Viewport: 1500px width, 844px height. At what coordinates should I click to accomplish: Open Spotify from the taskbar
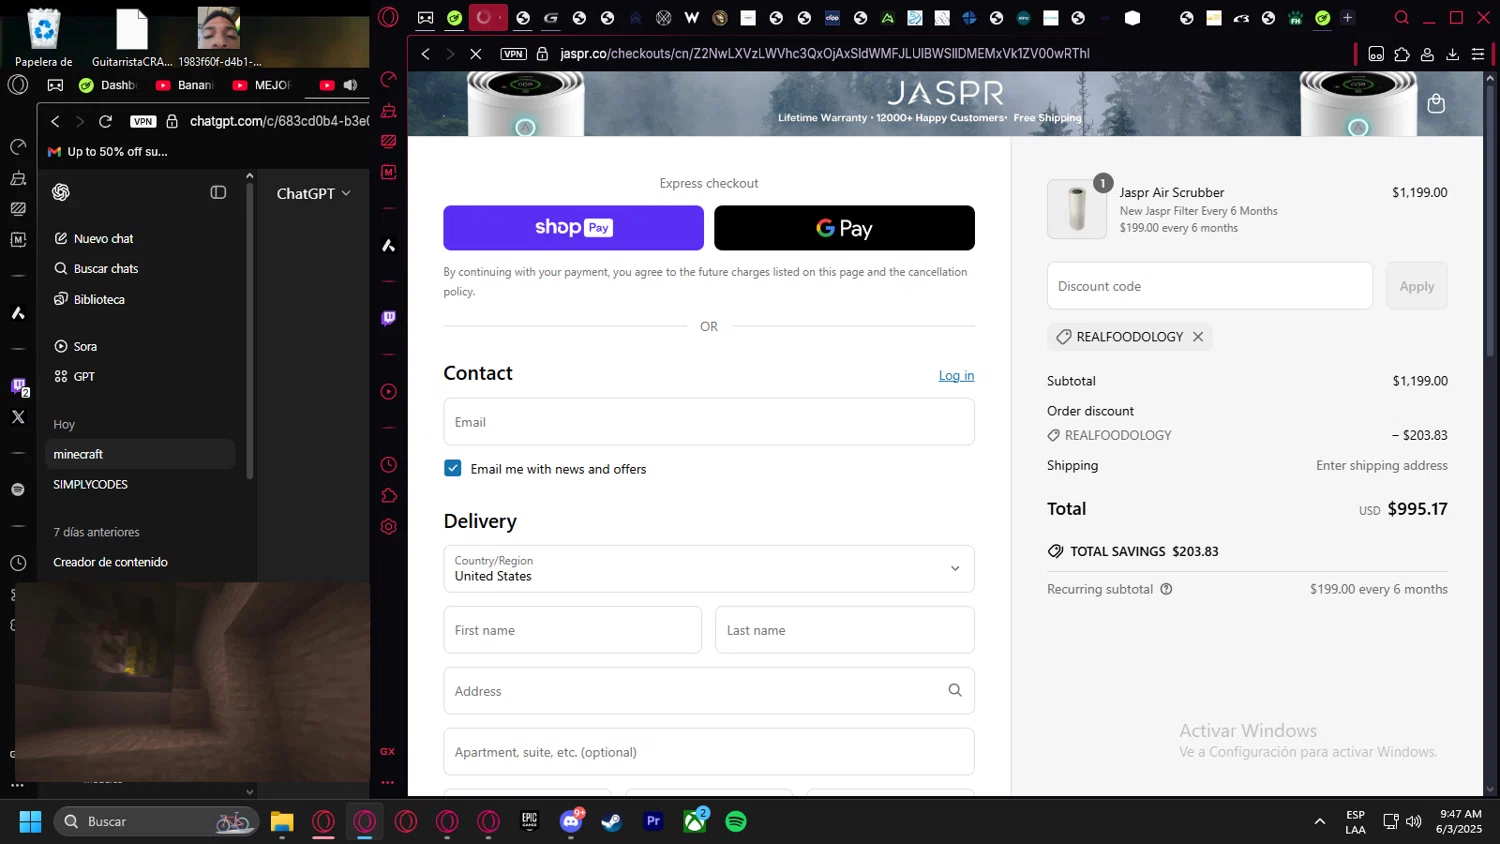pos(736,822)
